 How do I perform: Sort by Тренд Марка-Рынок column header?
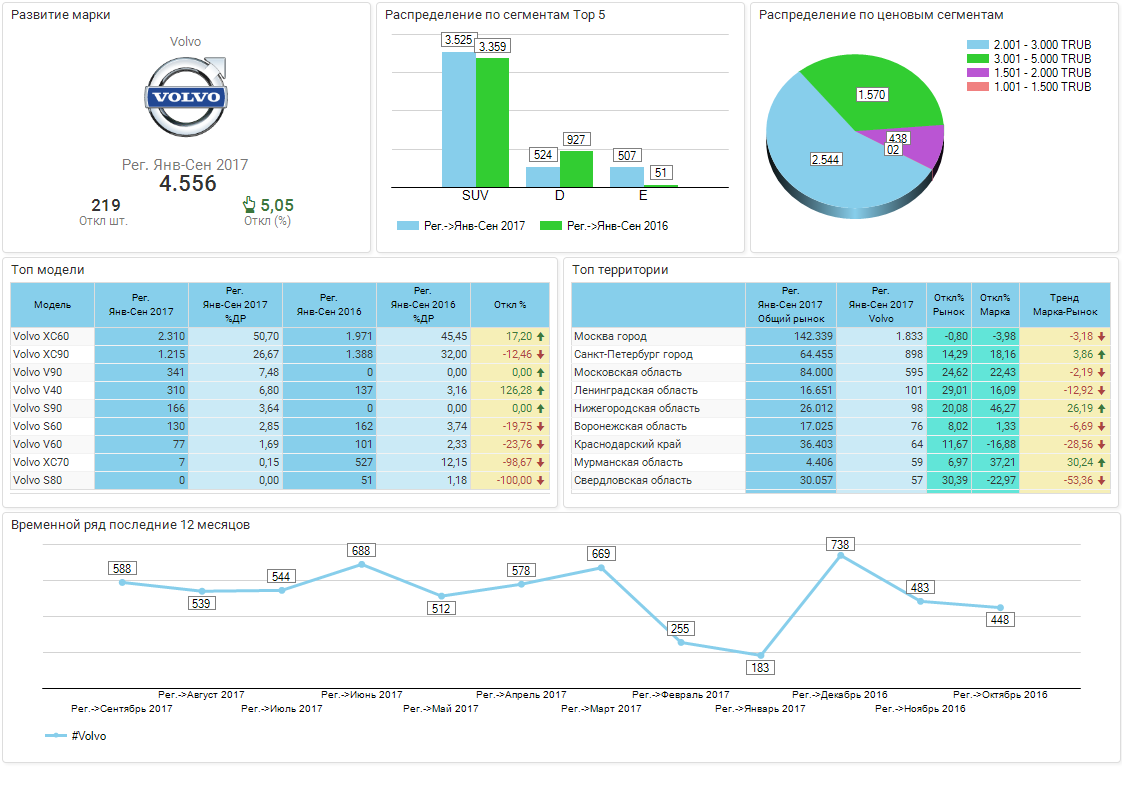1064,304
